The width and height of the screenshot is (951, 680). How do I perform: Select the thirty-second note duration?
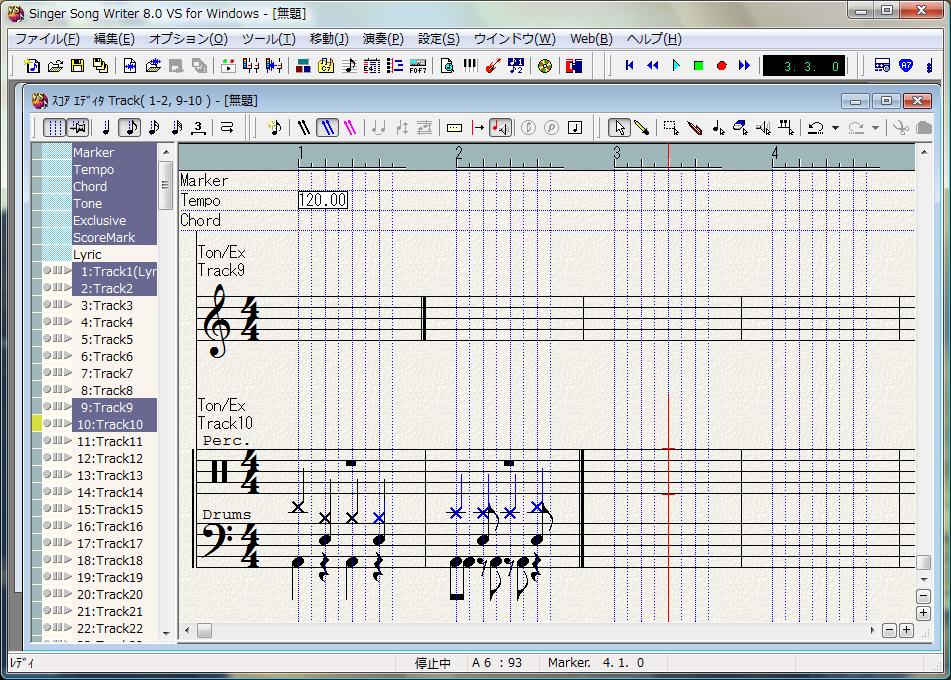(x=176, y=127)
